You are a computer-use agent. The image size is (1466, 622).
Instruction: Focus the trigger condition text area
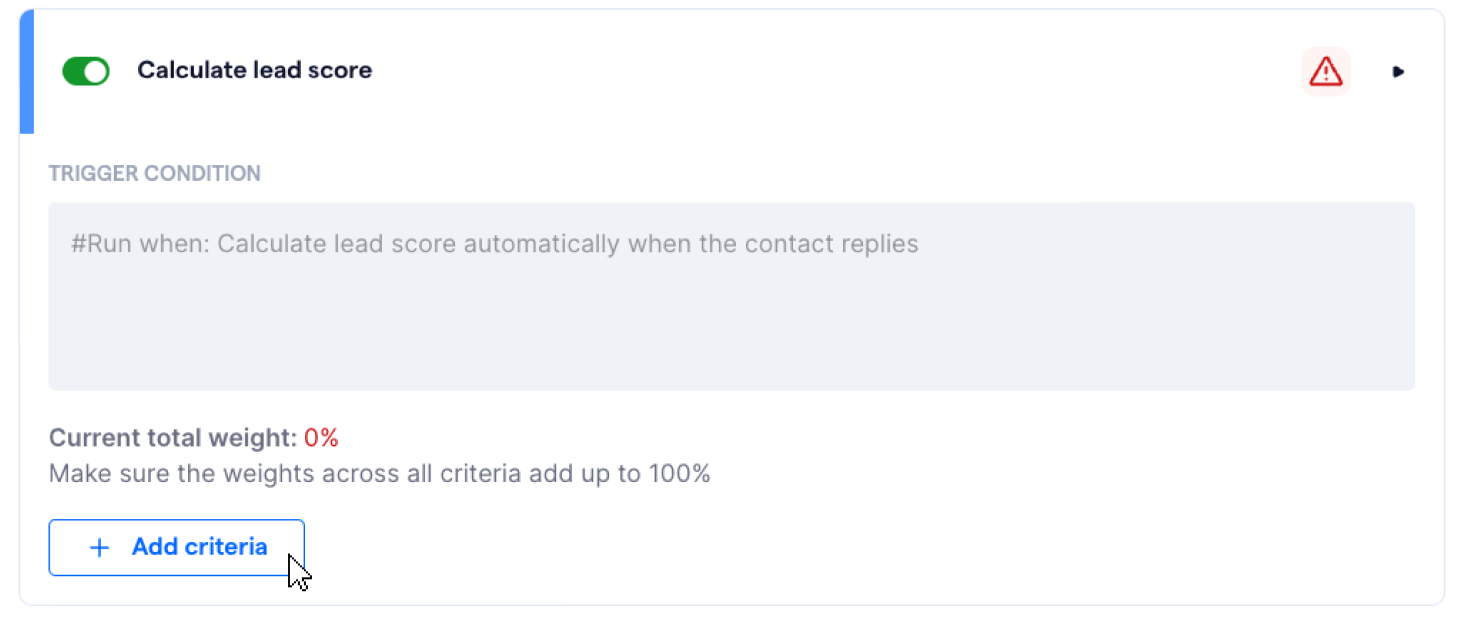(x=732, y=297)
